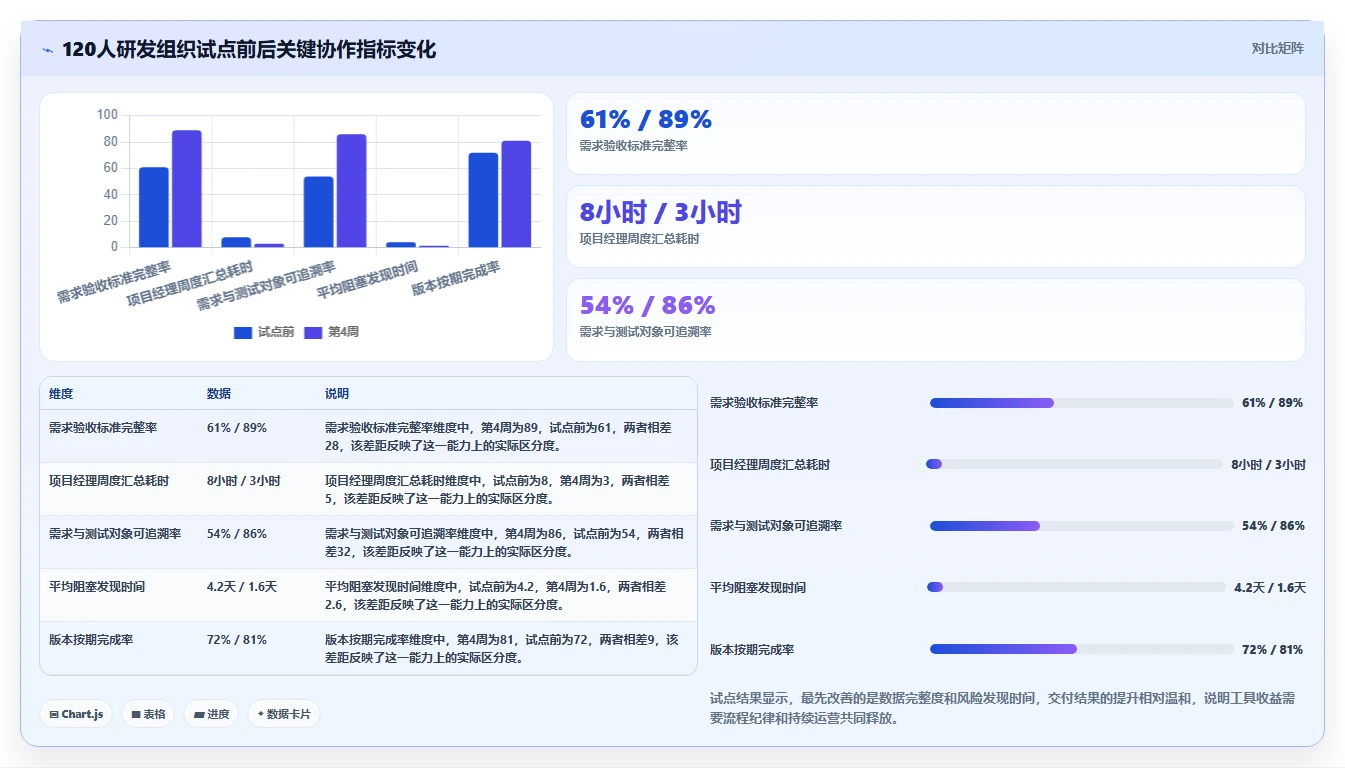Select the 需求与测试对象可追溯率 table row label

coord(115,534)
